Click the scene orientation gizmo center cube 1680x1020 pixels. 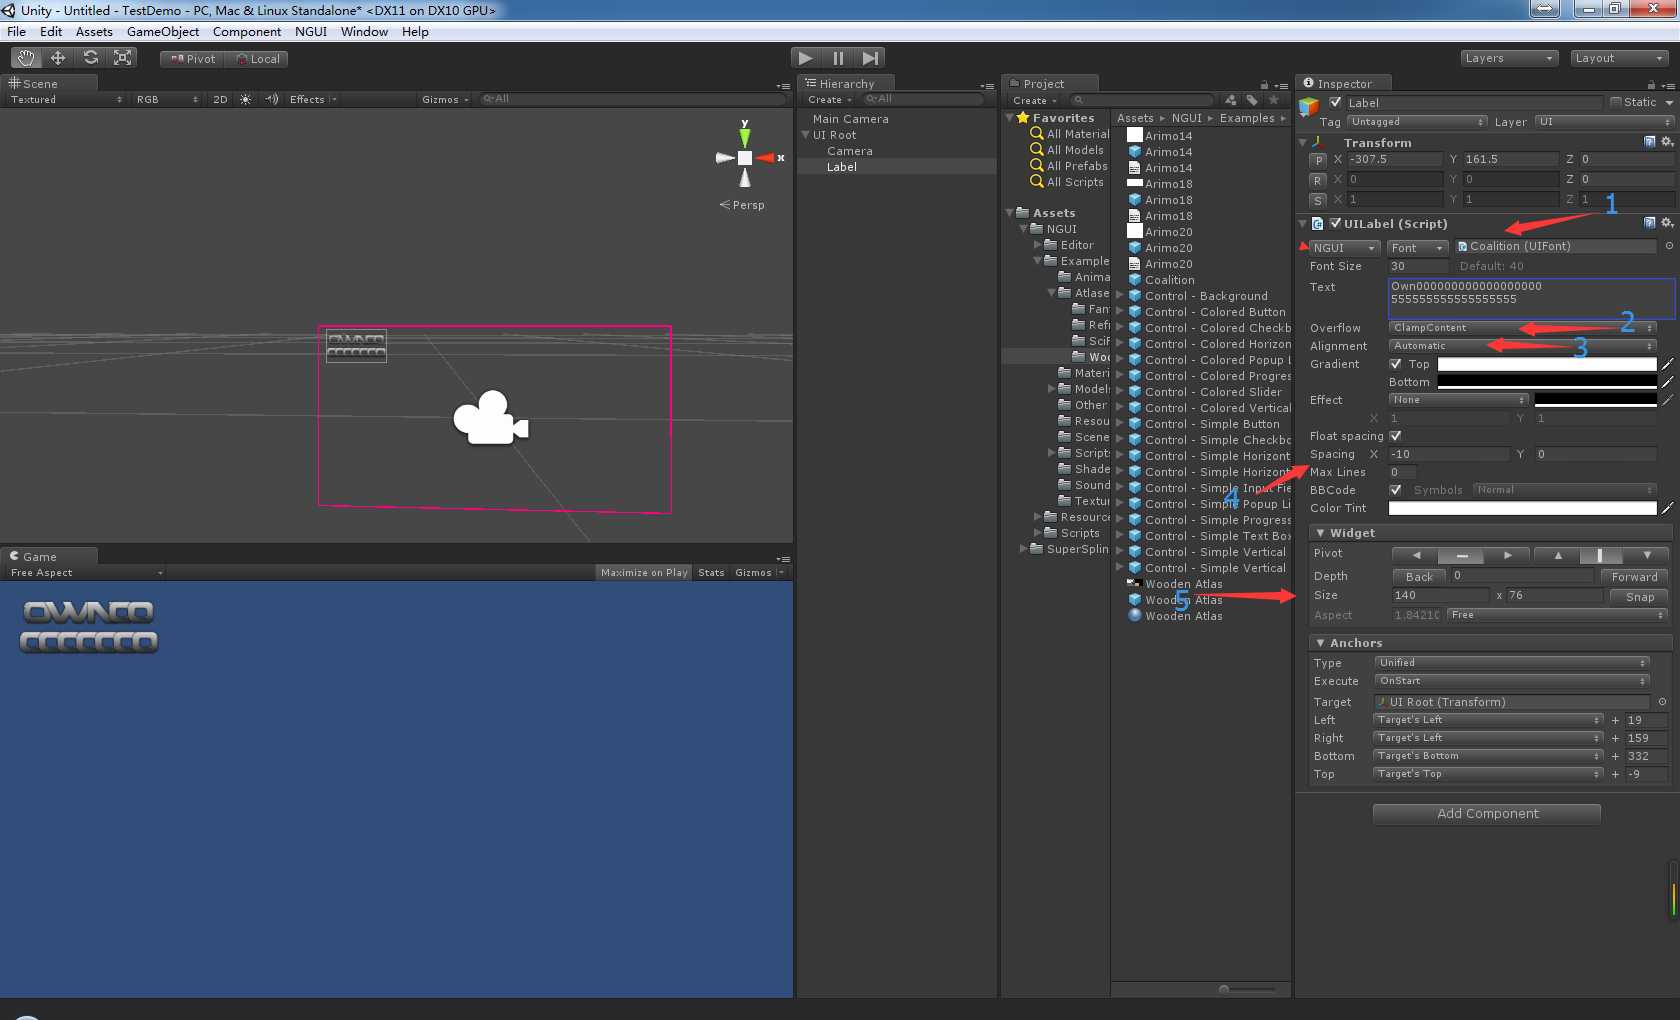[x=745, y=158]
